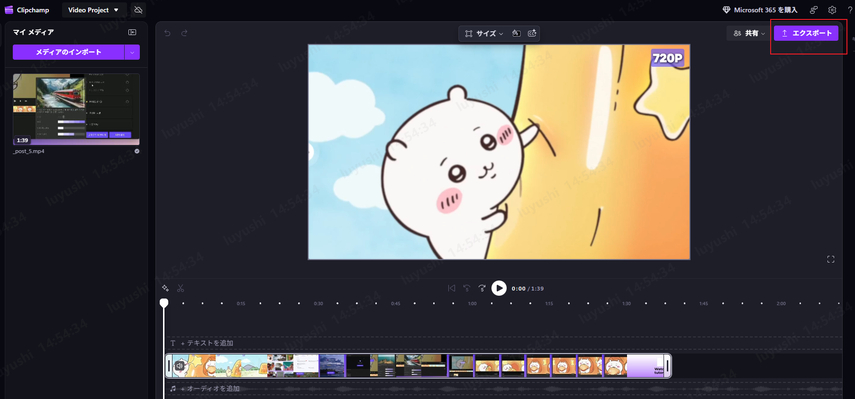Click the 1:30 mark on timeline ruler

pos(627,304)
